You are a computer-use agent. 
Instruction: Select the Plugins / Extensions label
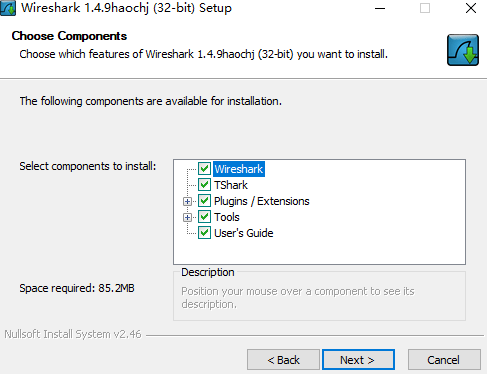pos(262,201)
